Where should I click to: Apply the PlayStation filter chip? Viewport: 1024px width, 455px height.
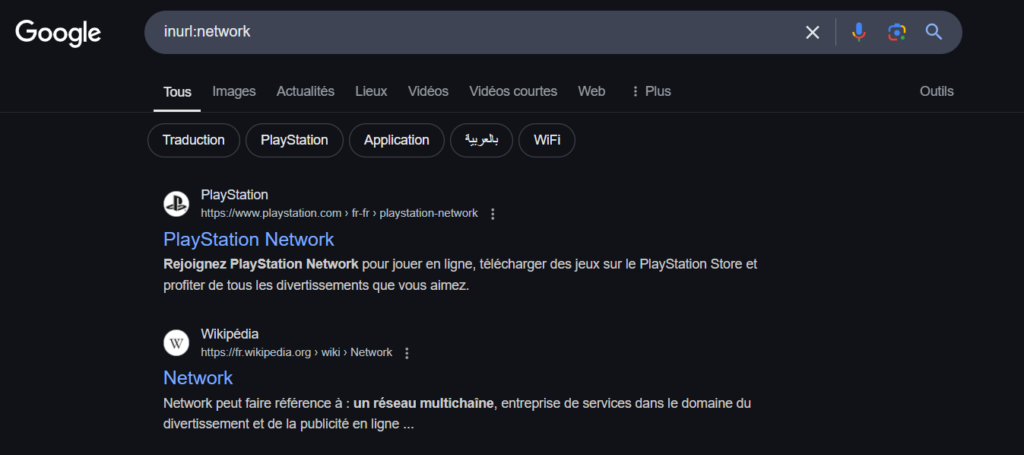pos(294,140)
